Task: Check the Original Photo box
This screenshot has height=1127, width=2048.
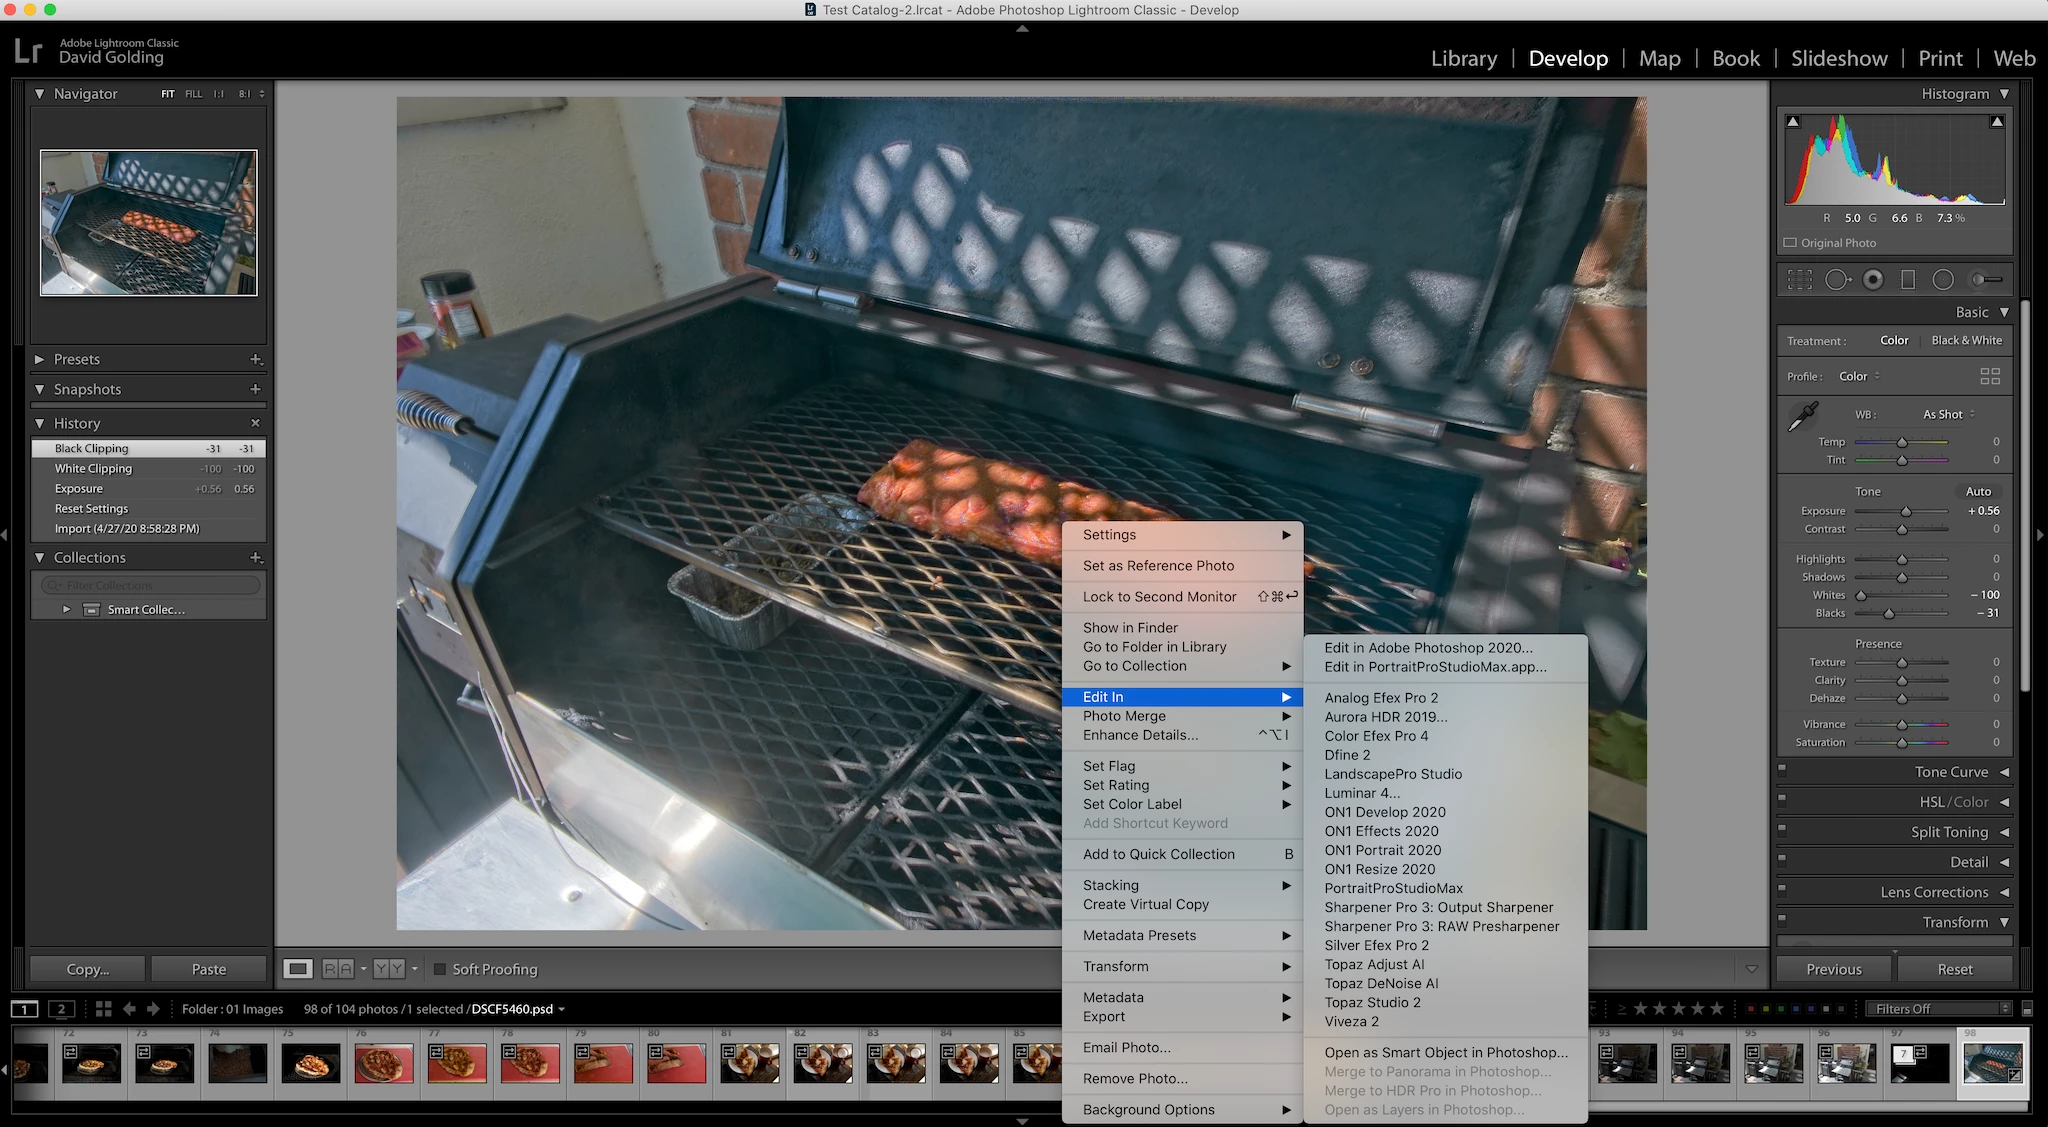Action: 1791,243
